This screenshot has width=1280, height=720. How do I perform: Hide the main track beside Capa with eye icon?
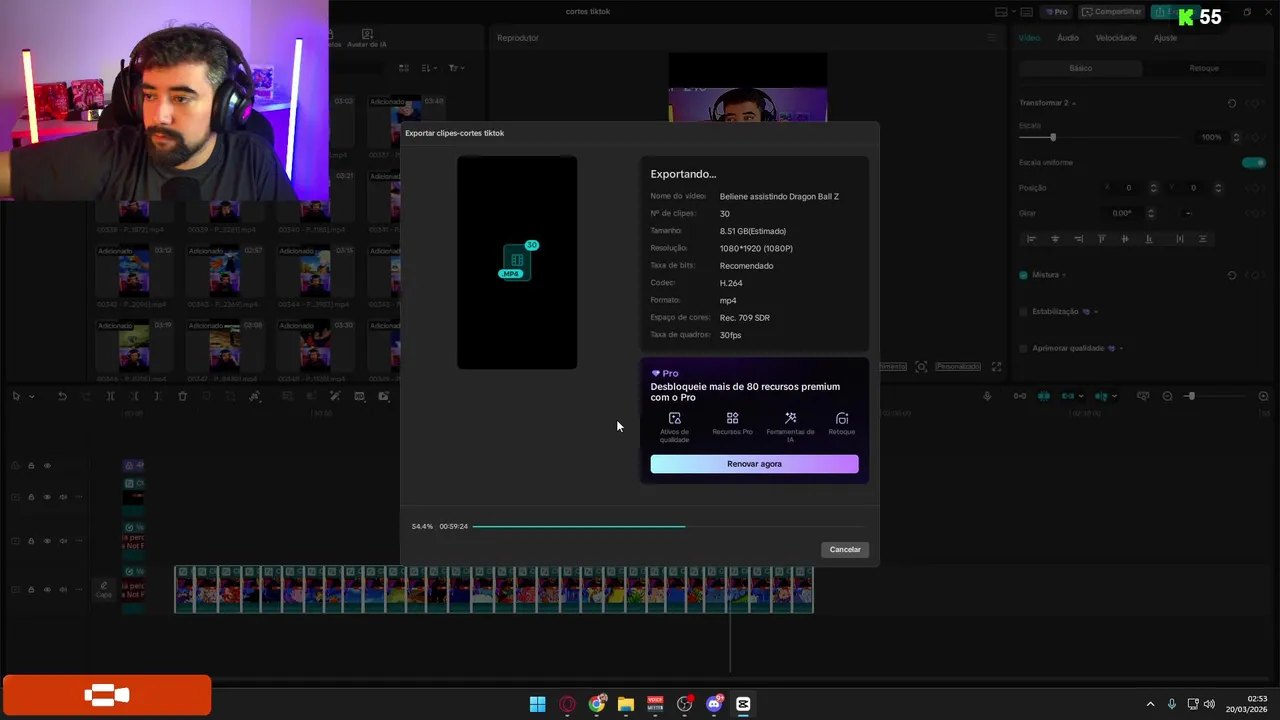click(47, 590)
